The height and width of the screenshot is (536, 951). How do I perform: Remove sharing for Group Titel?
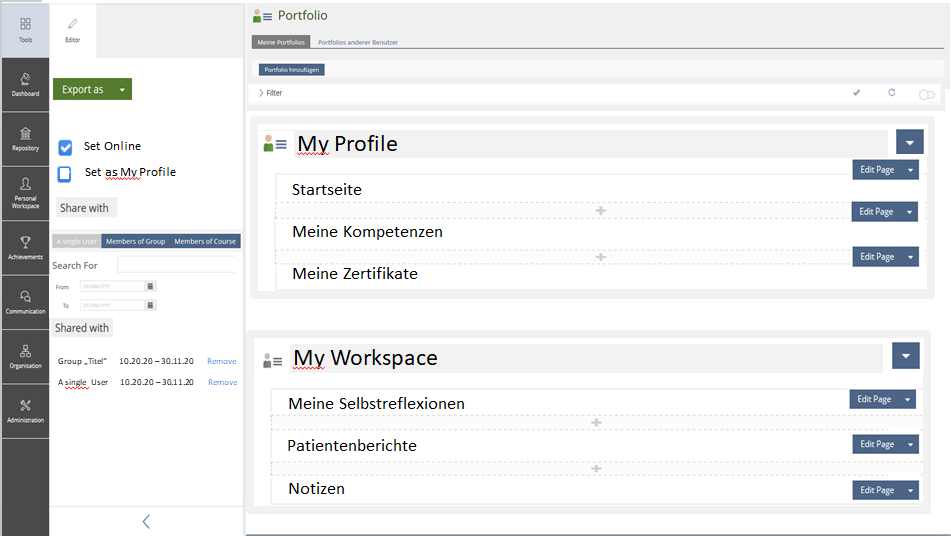(222, 361)
